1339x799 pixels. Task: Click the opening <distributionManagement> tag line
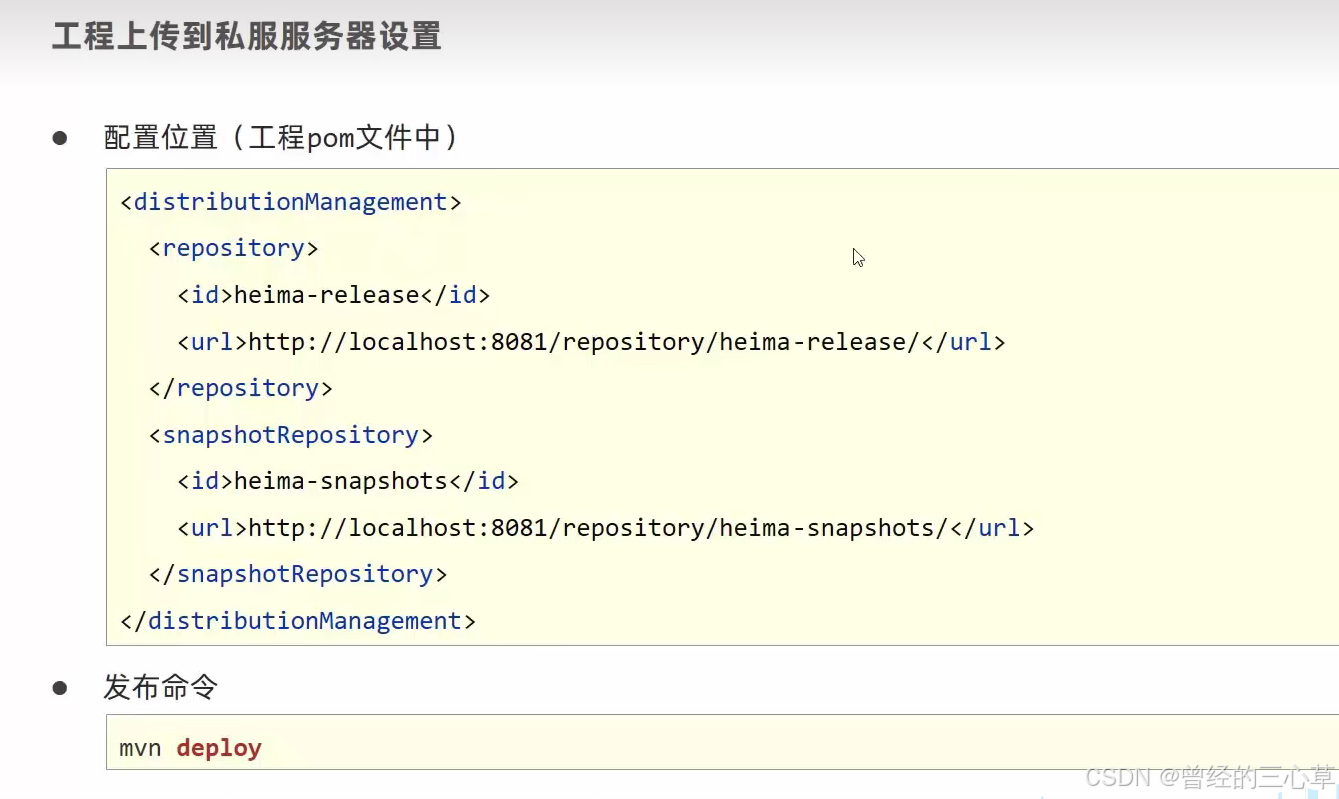click(x=291, y=202)
